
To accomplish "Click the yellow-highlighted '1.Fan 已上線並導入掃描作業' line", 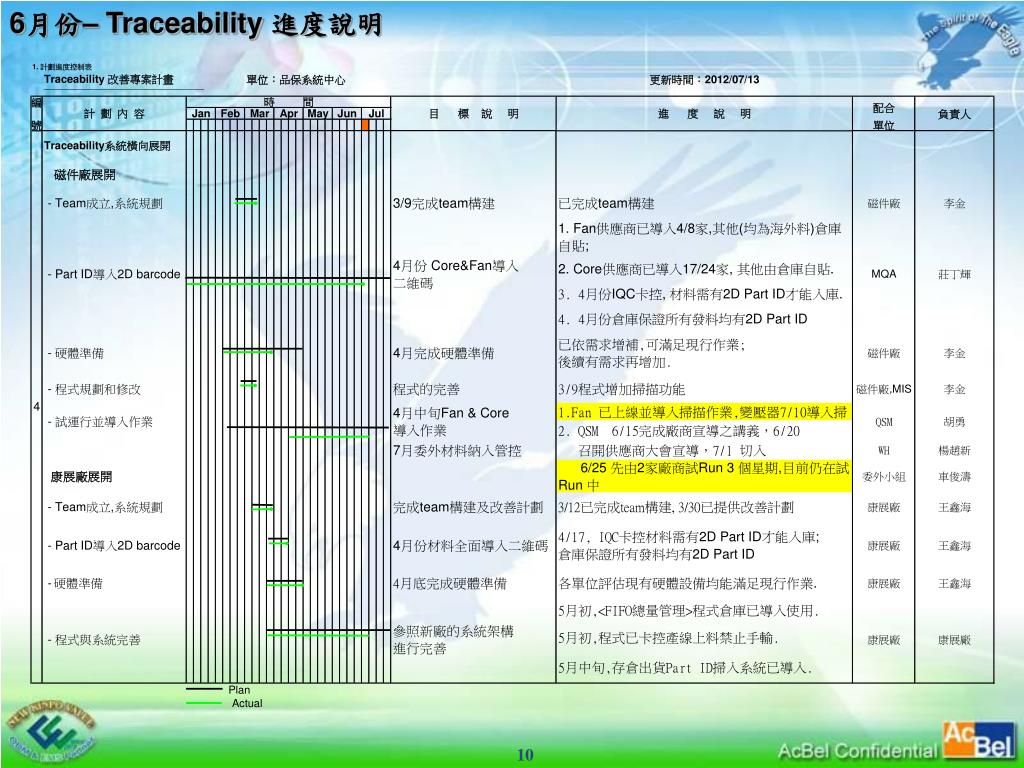I will pyautogui.click(x=703, y=412).
